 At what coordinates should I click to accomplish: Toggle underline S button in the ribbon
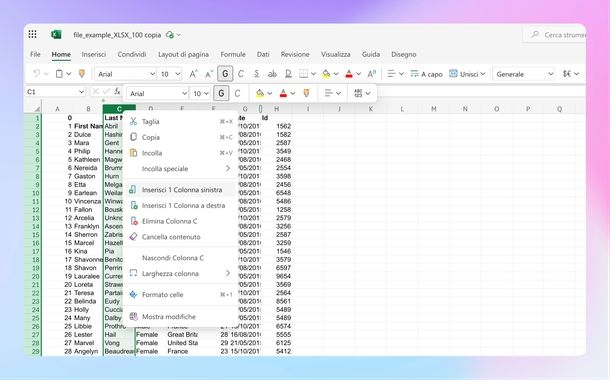tap(257, 74)
